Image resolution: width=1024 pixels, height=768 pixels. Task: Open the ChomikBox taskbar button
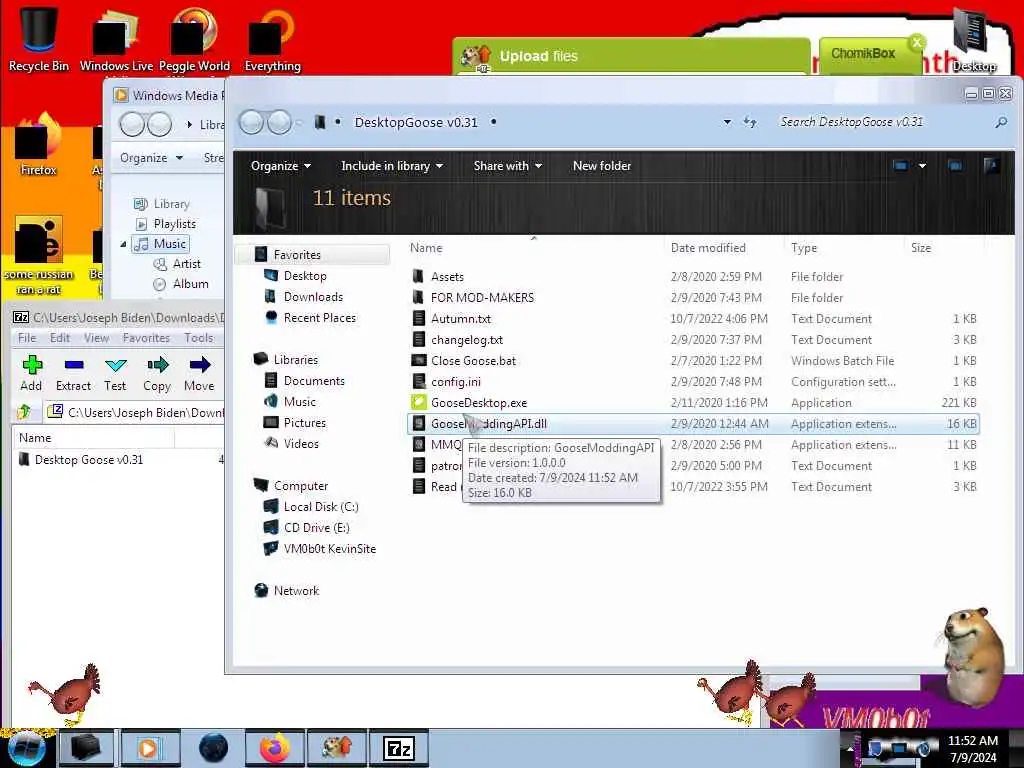[337, 748]
